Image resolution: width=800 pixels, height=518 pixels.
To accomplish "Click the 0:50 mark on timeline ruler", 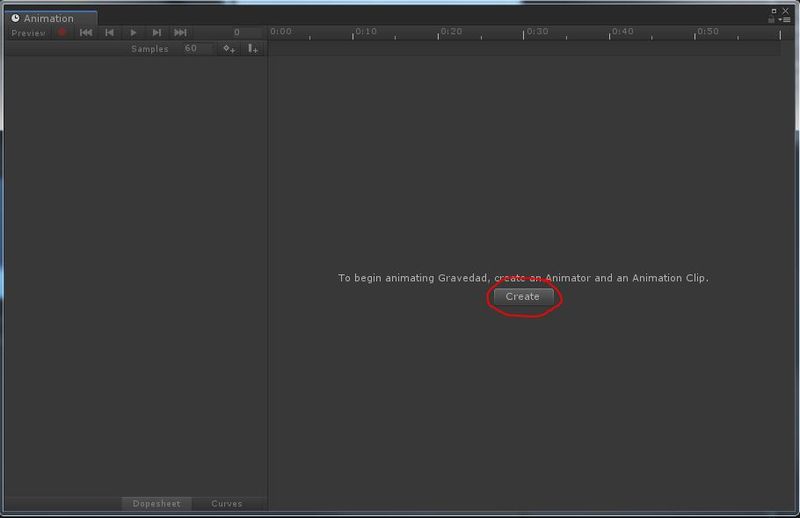I will click(708, 32).
